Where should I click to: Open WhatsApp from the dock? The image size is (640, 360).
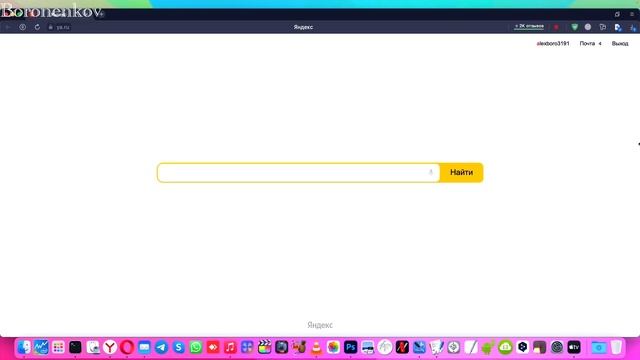pyautogui.click(x=196, y=347)
